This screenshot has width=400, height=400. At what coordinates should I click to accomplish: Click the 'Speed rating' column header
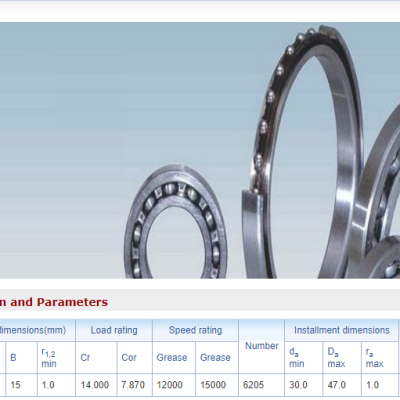click(x=195, y=330)
